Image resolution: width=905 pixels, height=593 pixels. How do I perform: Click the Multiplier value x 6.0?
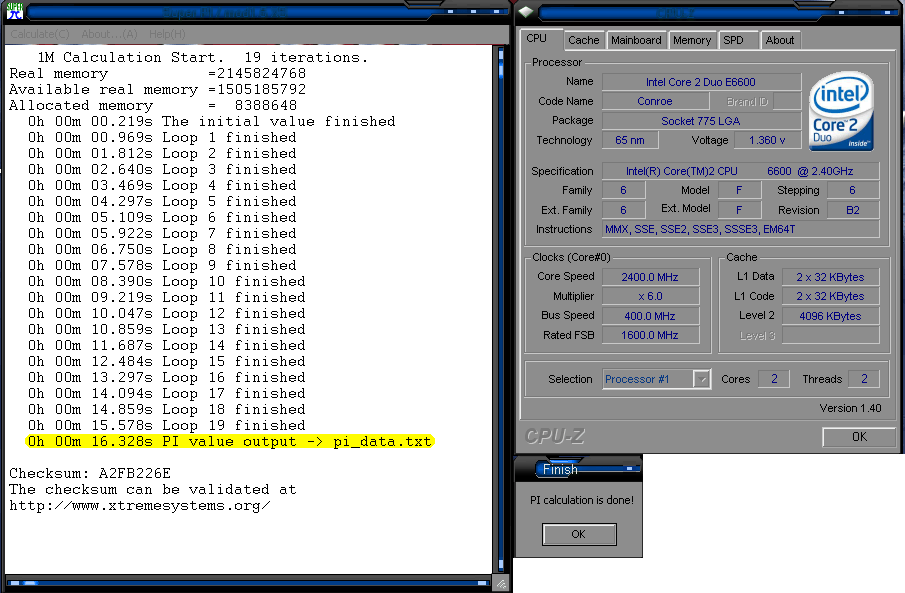[650, 296]
